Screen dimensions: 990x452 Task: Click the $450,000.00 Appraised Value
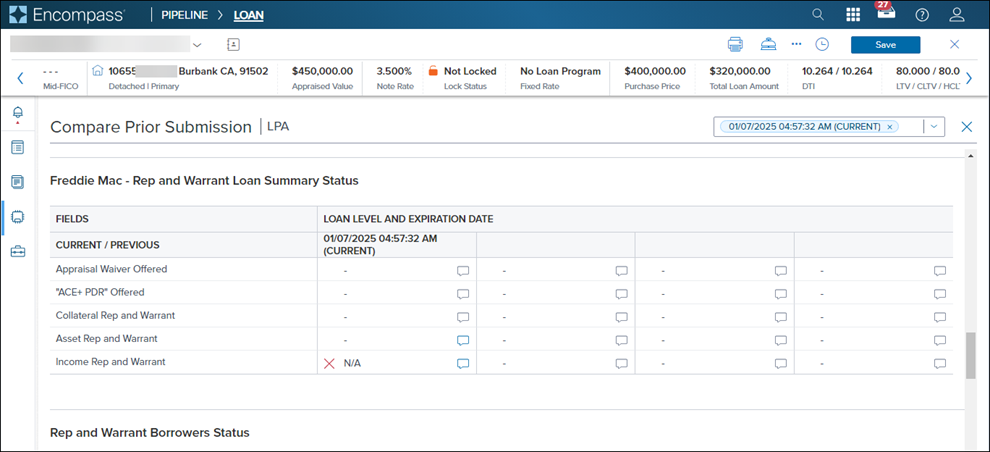322,71
